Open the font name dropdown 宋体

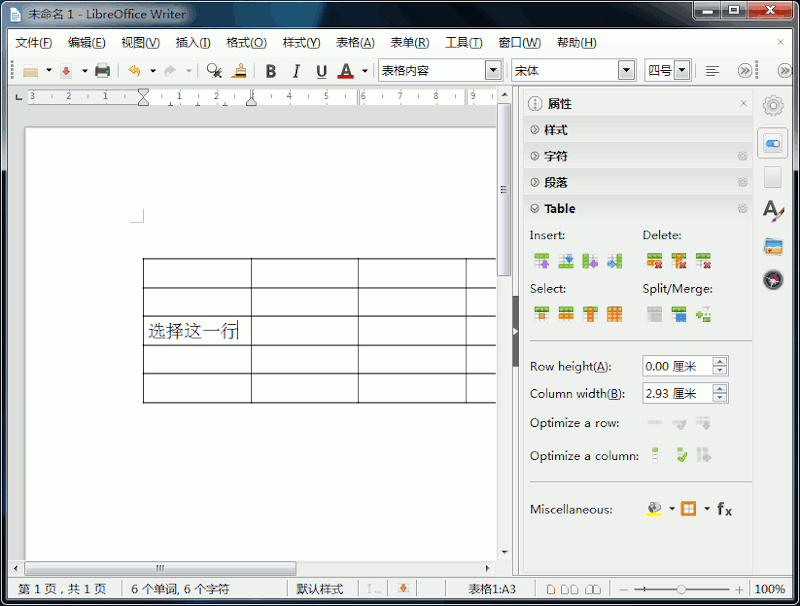(626, 71)
